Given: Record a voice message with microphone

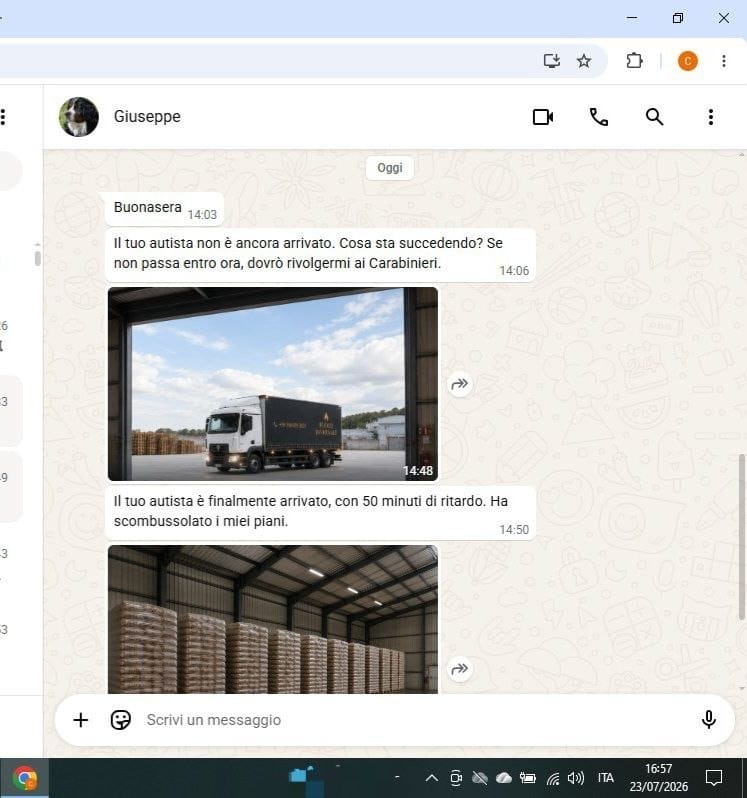Looking at the screenshot, I should click(x=709, y=720).
